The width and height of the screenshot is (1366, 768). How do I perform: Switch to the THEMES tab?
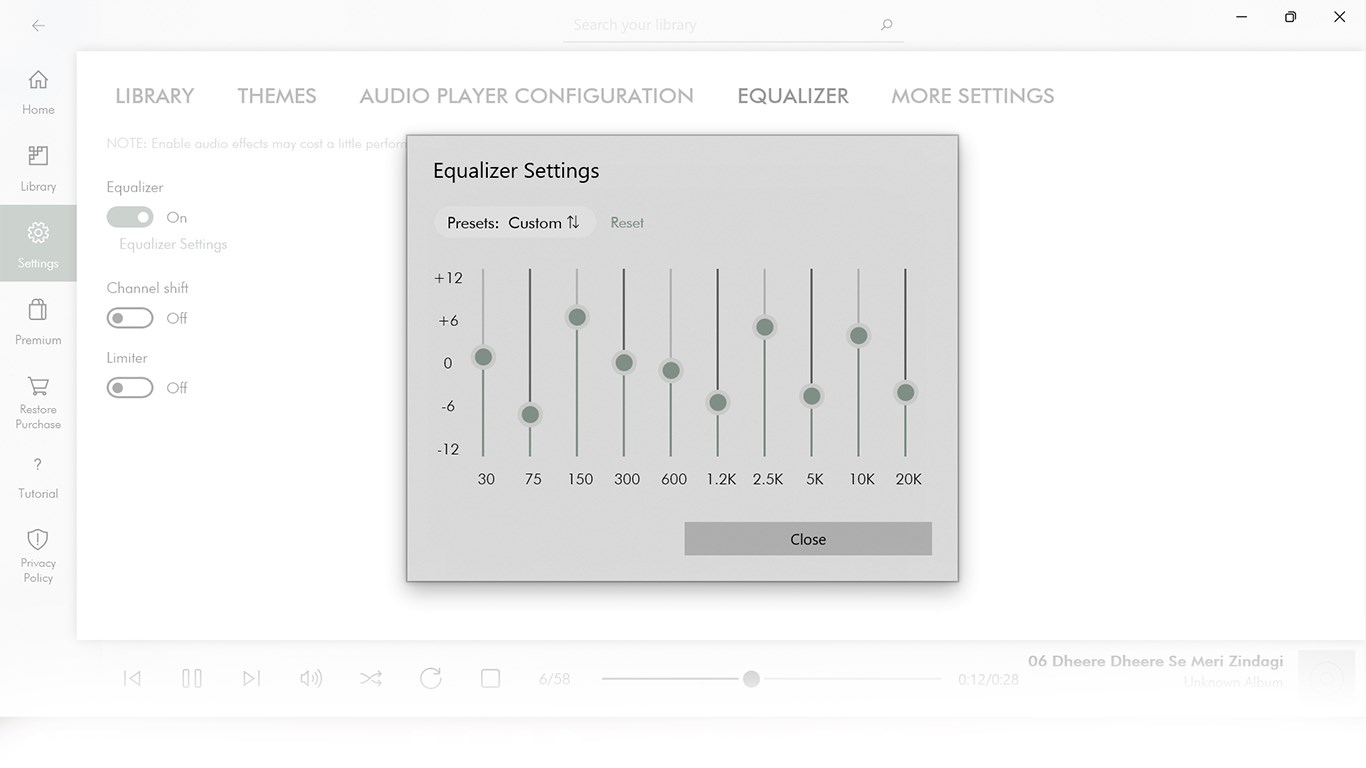click(277, 95)
